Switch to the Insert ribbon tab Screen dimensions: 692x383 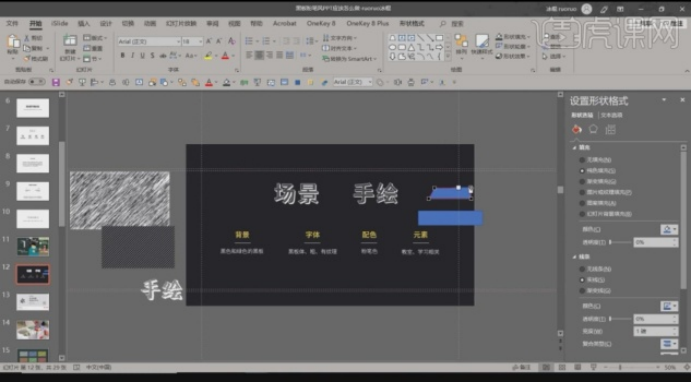coord(83,23)
